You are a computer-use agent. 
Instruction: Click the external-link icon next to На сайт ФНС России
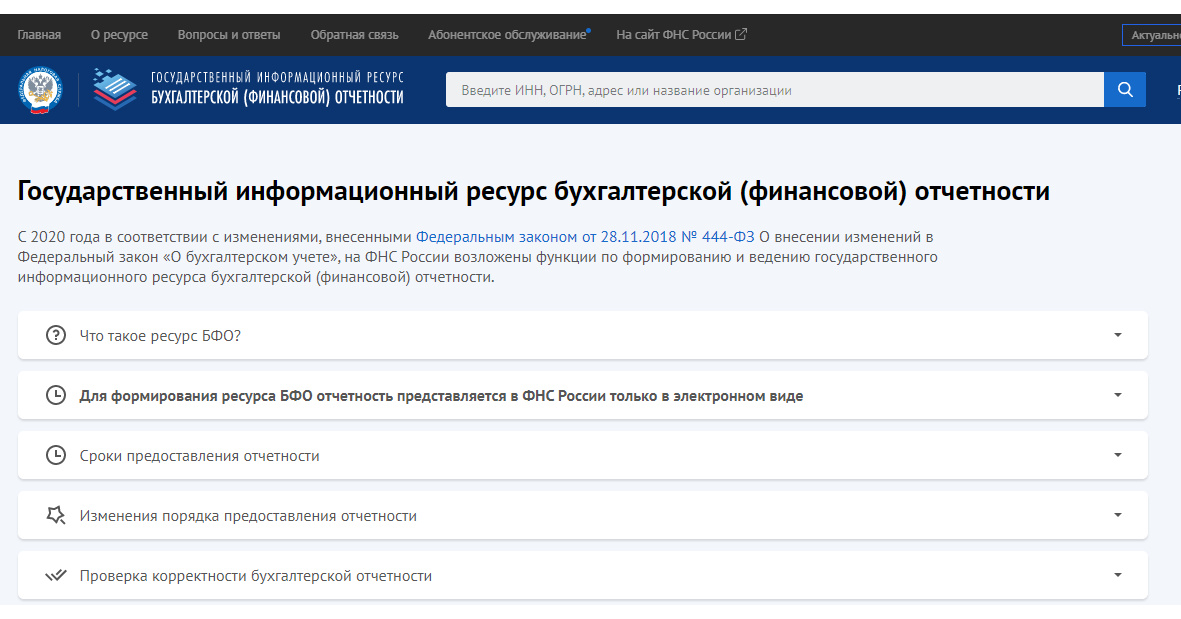coord(741,34)
